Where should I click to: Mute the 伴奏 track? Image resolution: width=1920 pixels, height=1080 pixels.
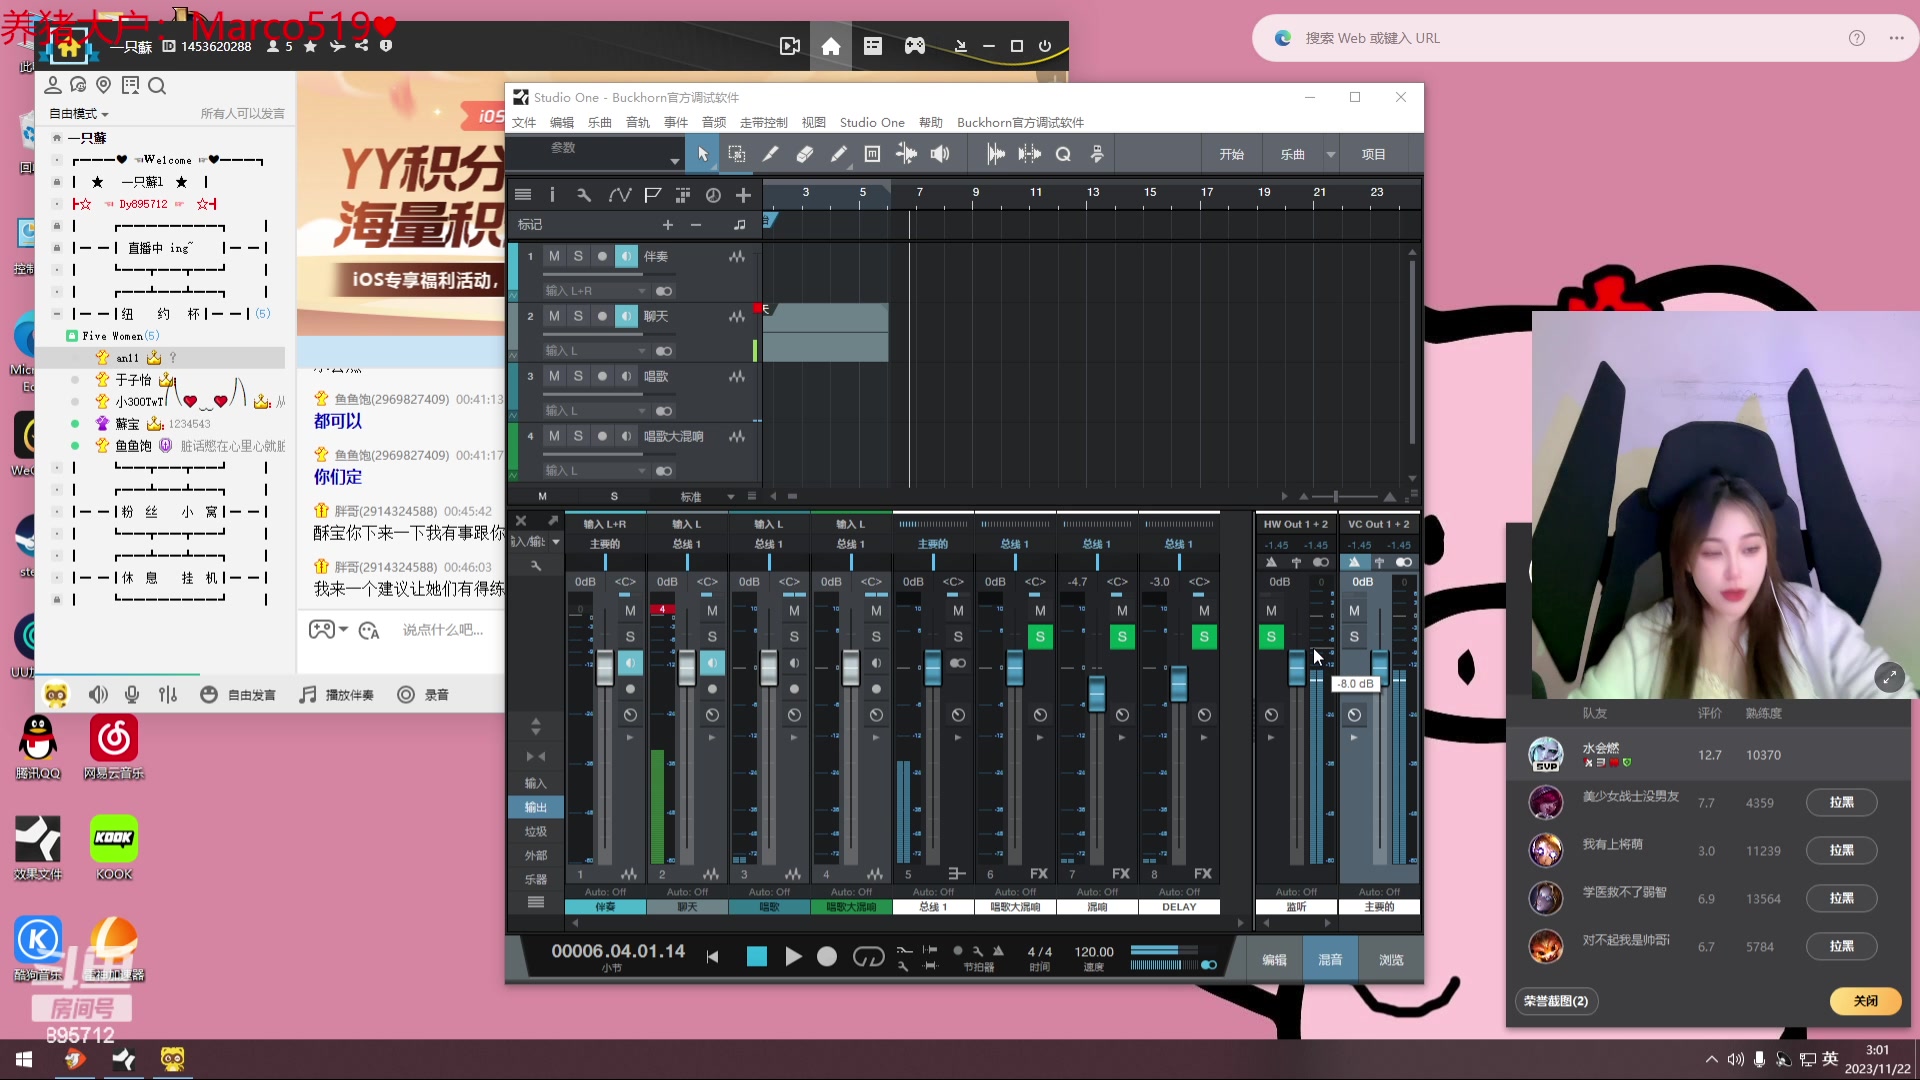(554, 256)
